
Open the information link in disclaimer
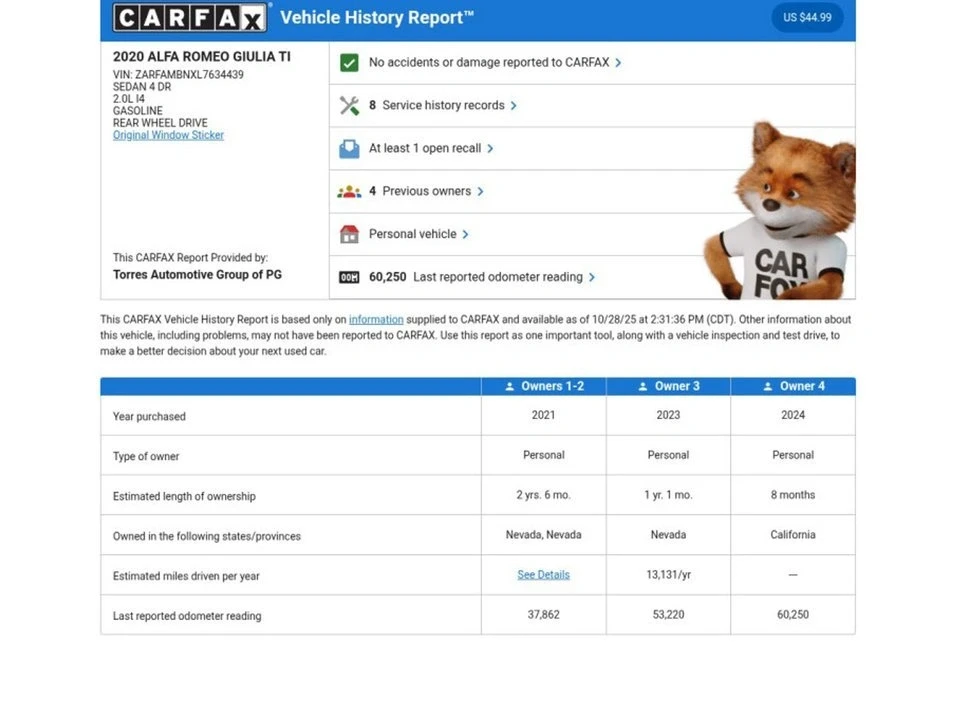(376, 319)
